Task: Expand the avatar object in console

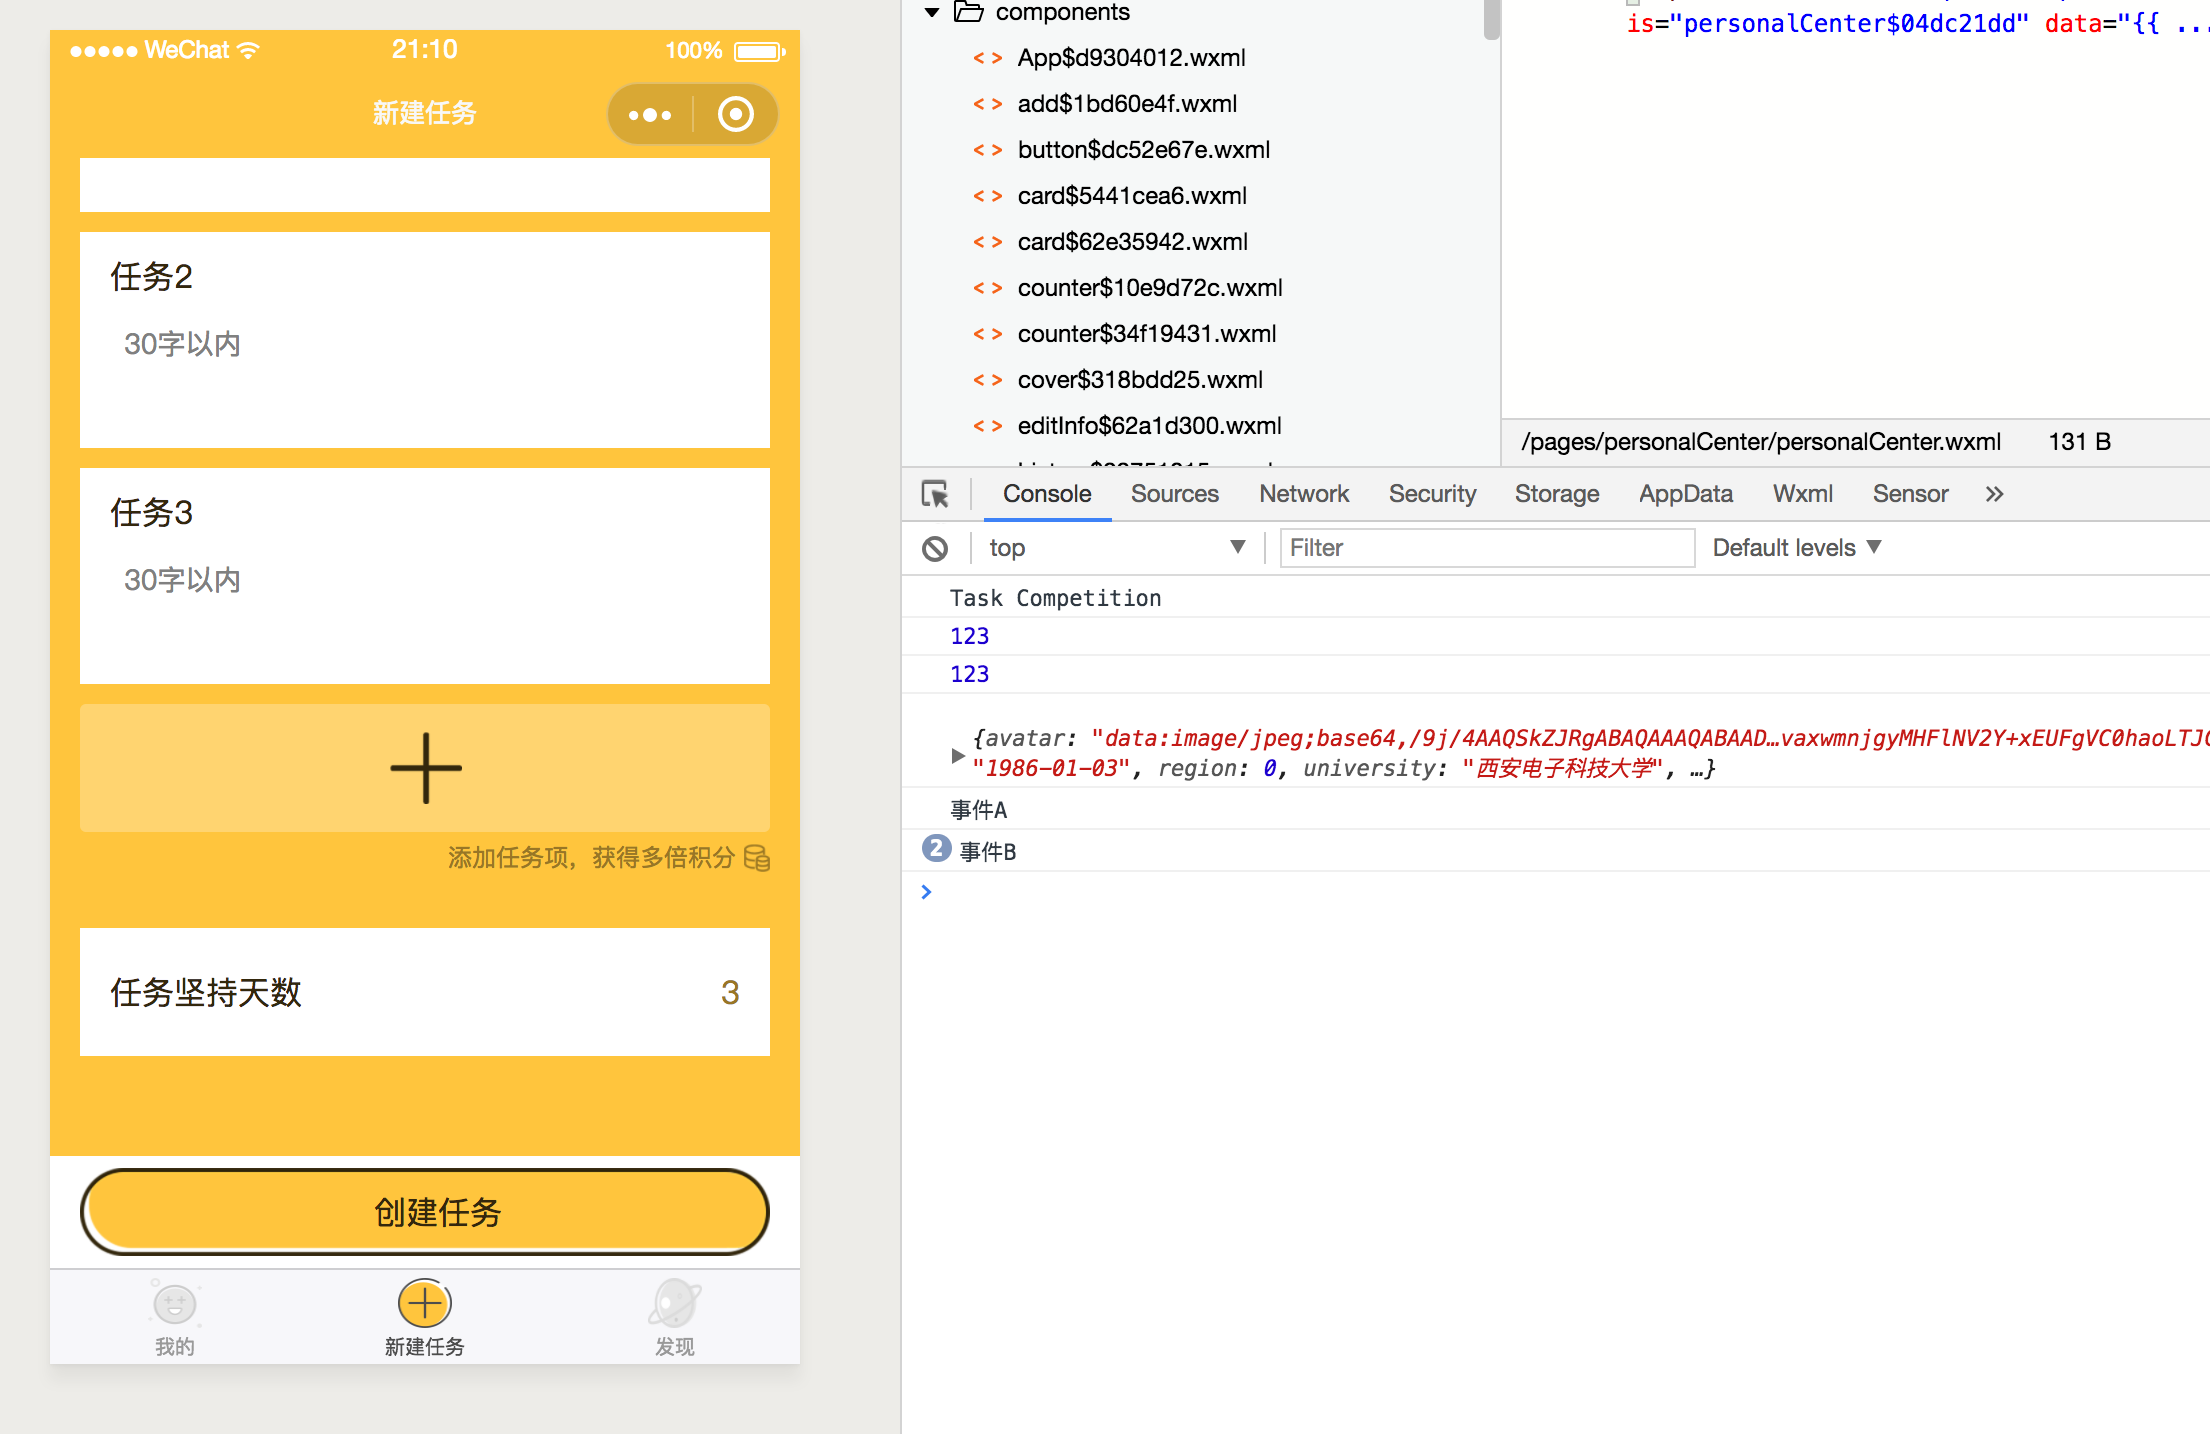Action: (958, 756)
